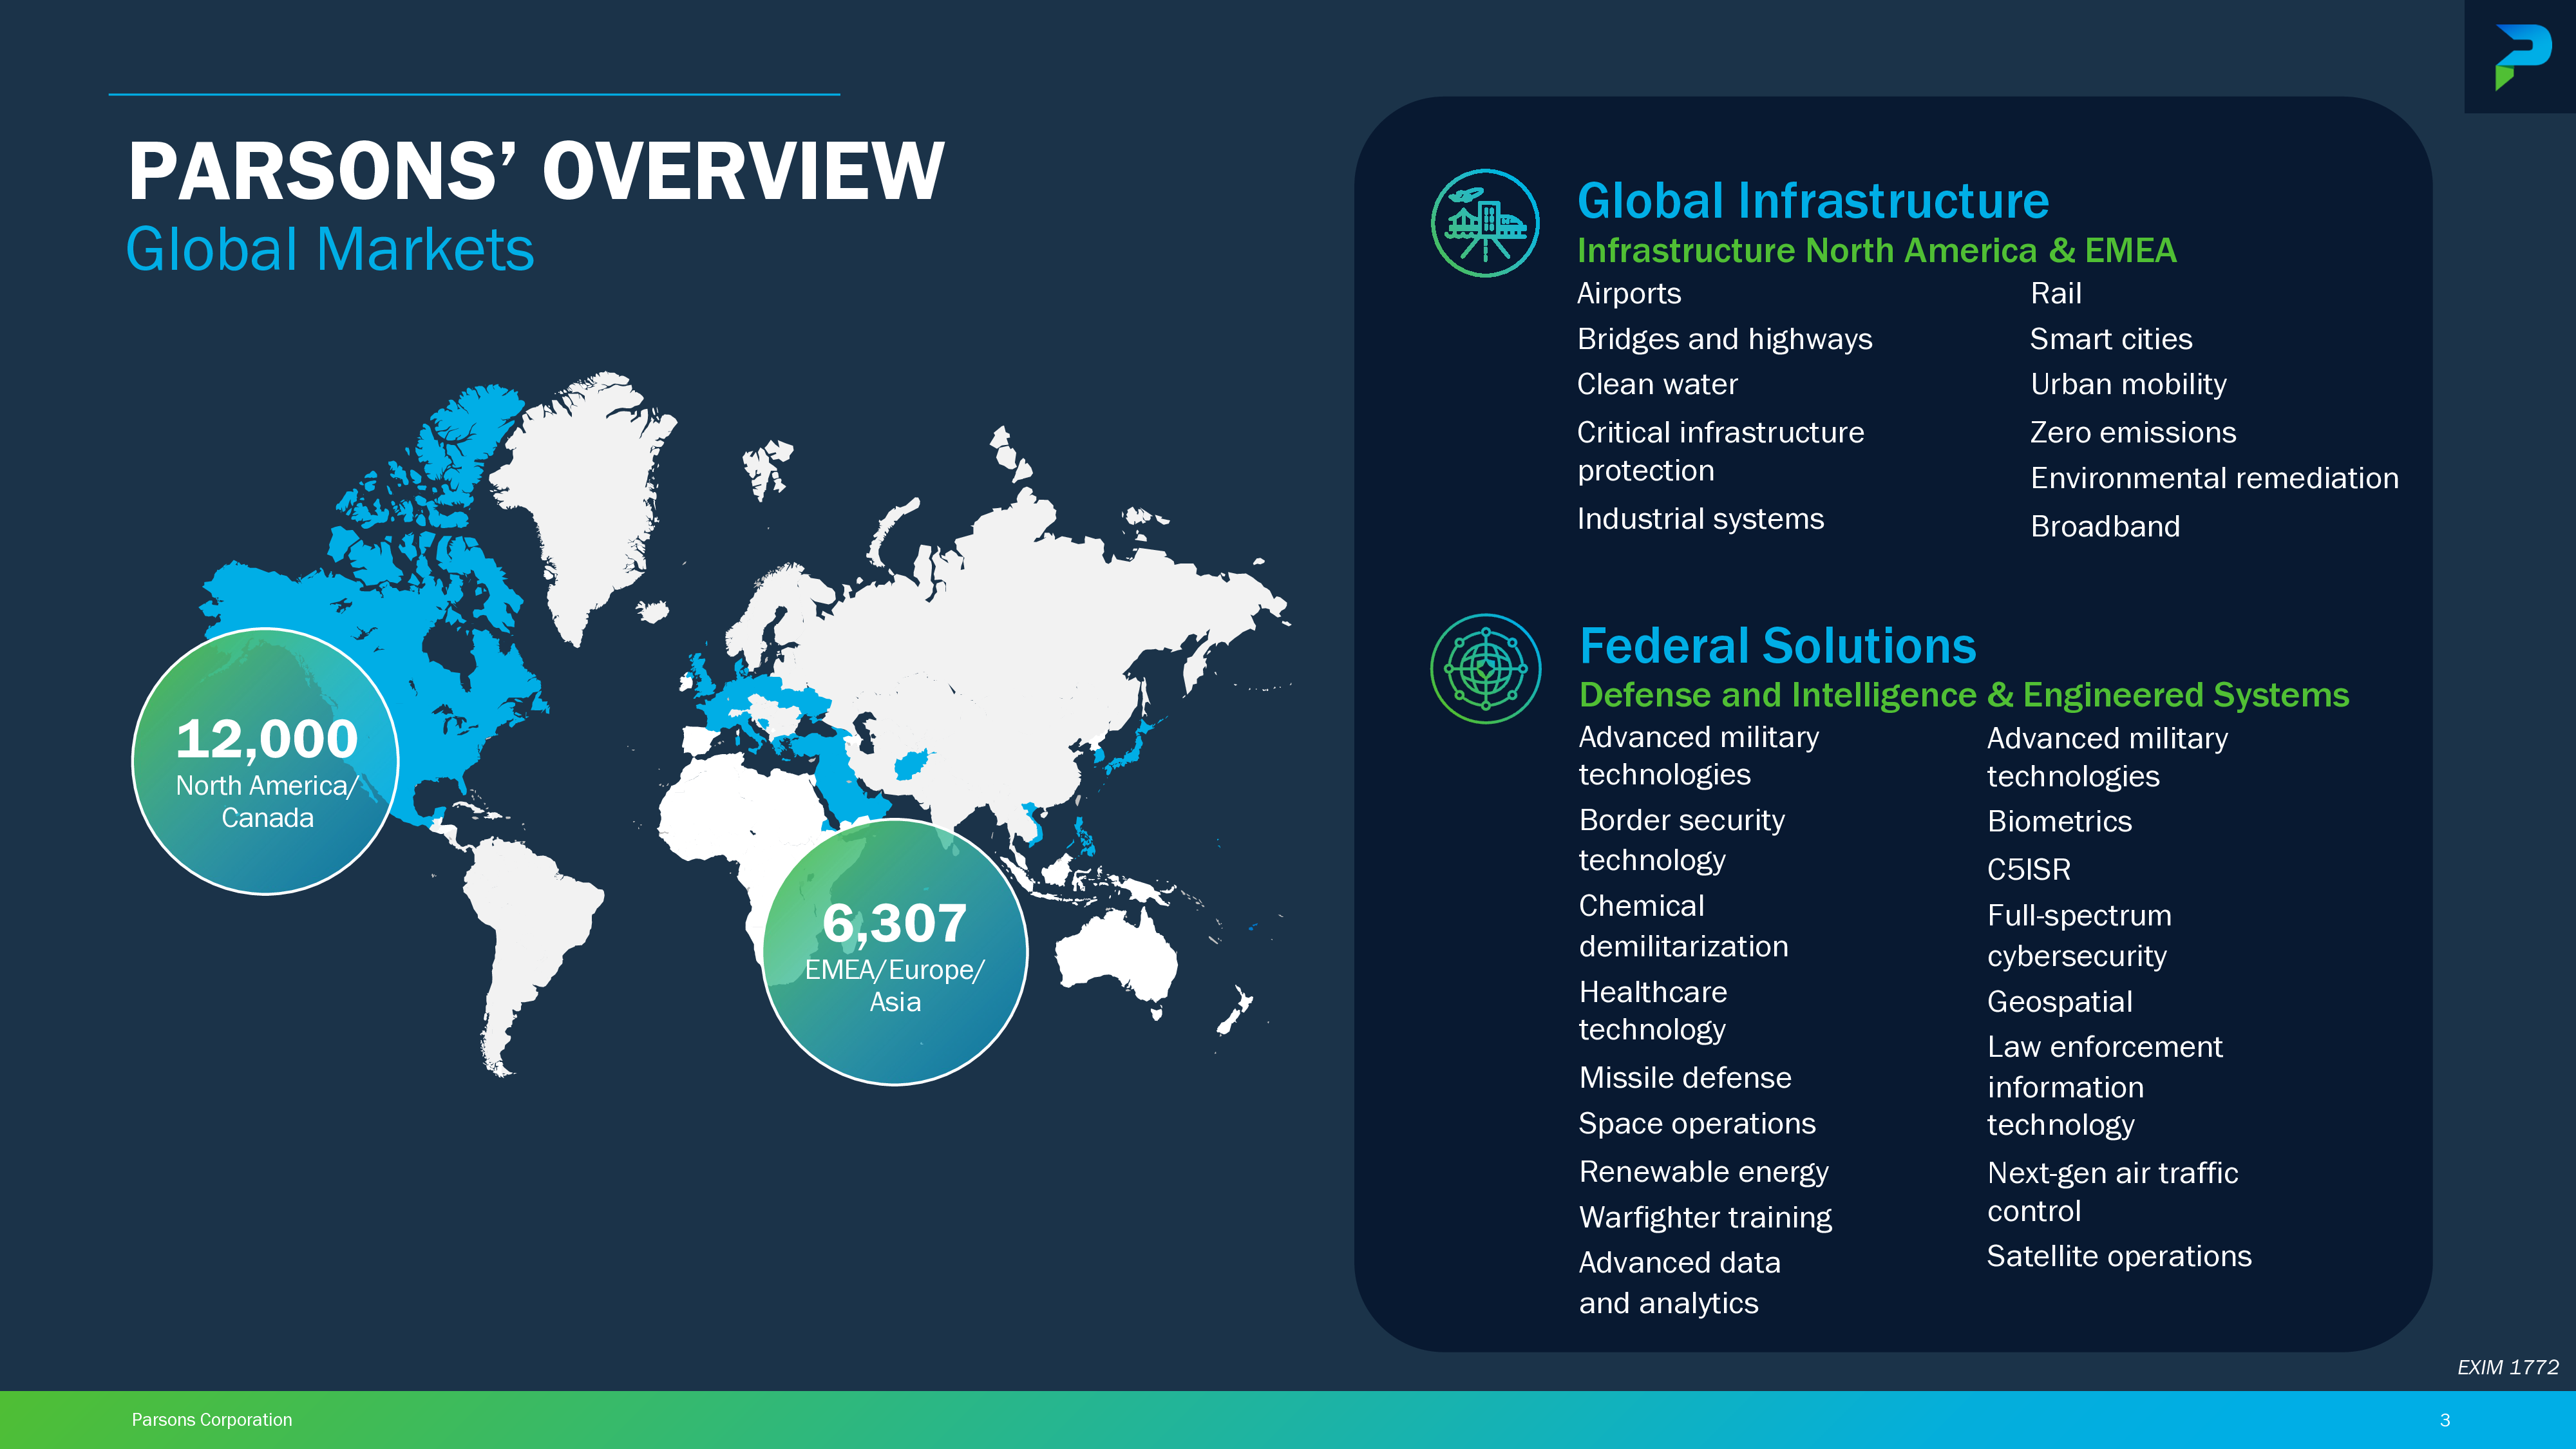
Task: Click Satellite operations text
Action: click(2119, 1256)
